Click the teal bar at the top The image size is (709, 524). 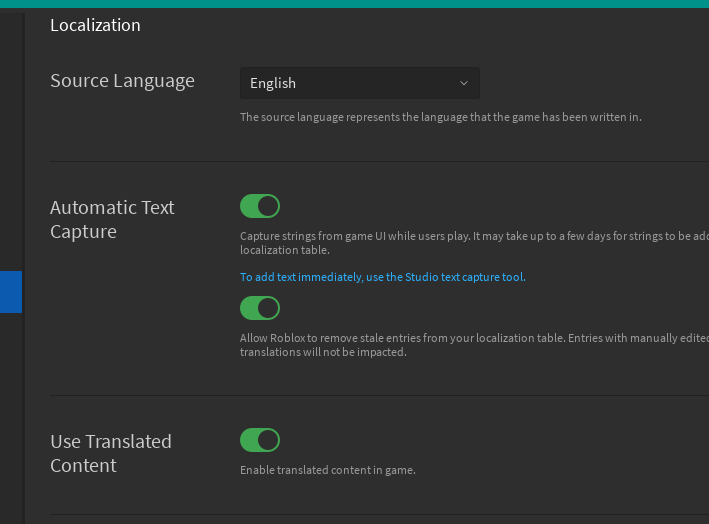click(354, 3)
